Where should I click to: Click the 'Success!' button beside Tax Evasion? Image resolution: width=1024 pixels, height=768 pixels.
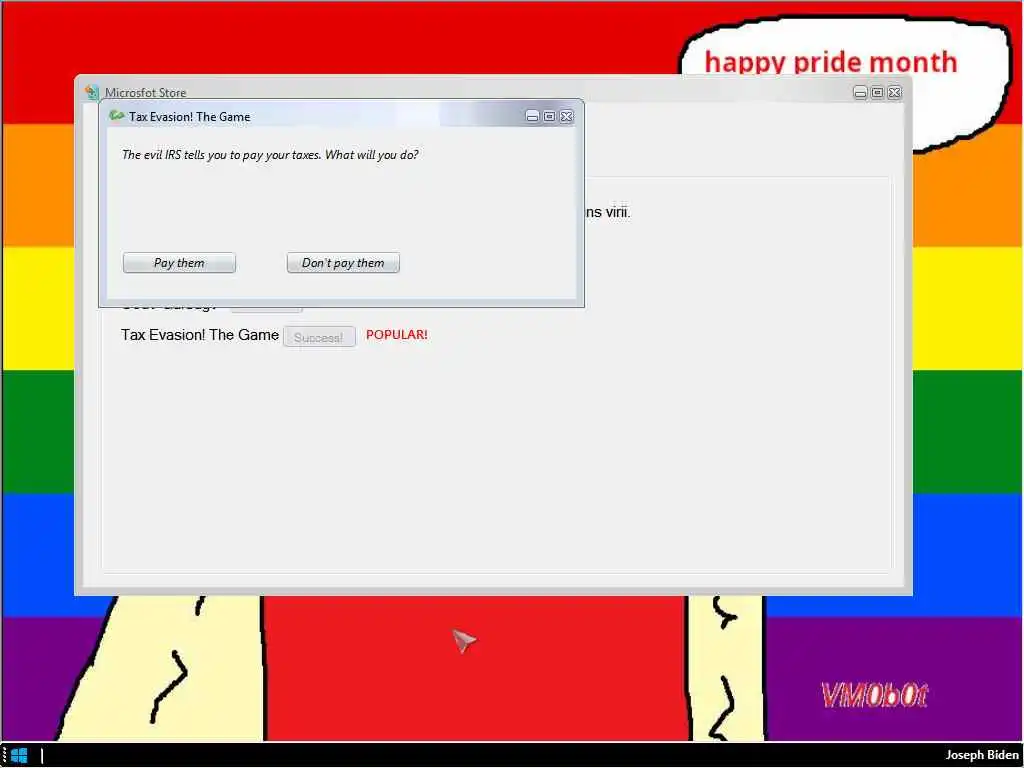click(x=319, y=337)
